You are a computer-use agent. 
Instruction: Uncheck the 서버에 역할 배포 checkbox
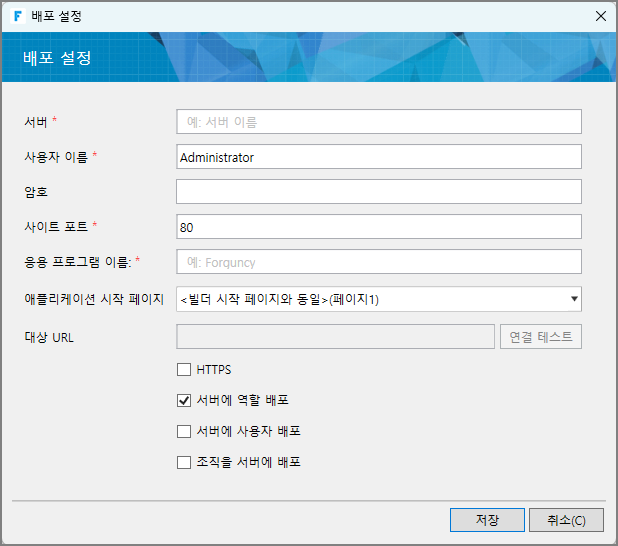(x=184, y=400)
